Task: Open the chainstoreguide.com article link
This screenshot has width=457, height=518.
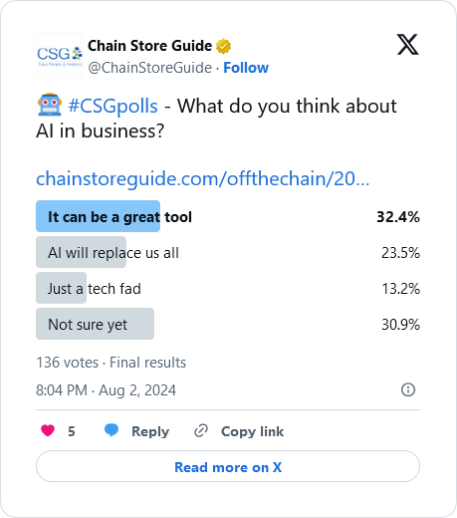Action: 203,179
